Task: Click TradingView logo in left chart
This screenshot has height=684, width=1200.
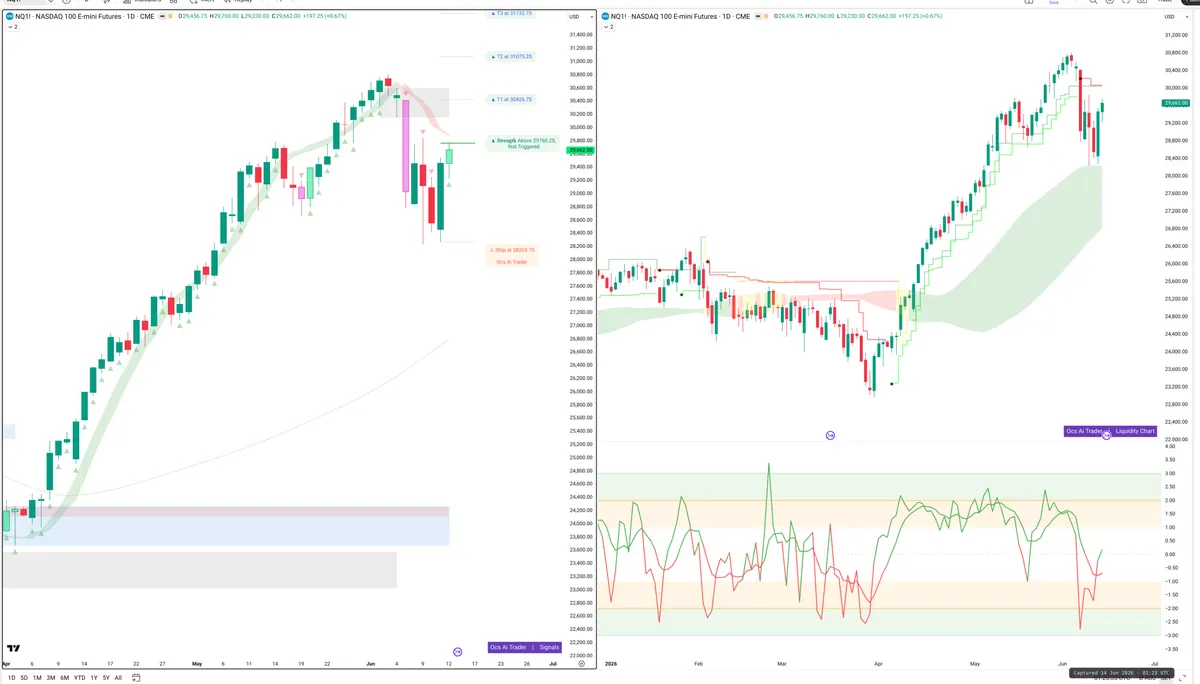Action: pyautogui.click(x=14, y=648)
